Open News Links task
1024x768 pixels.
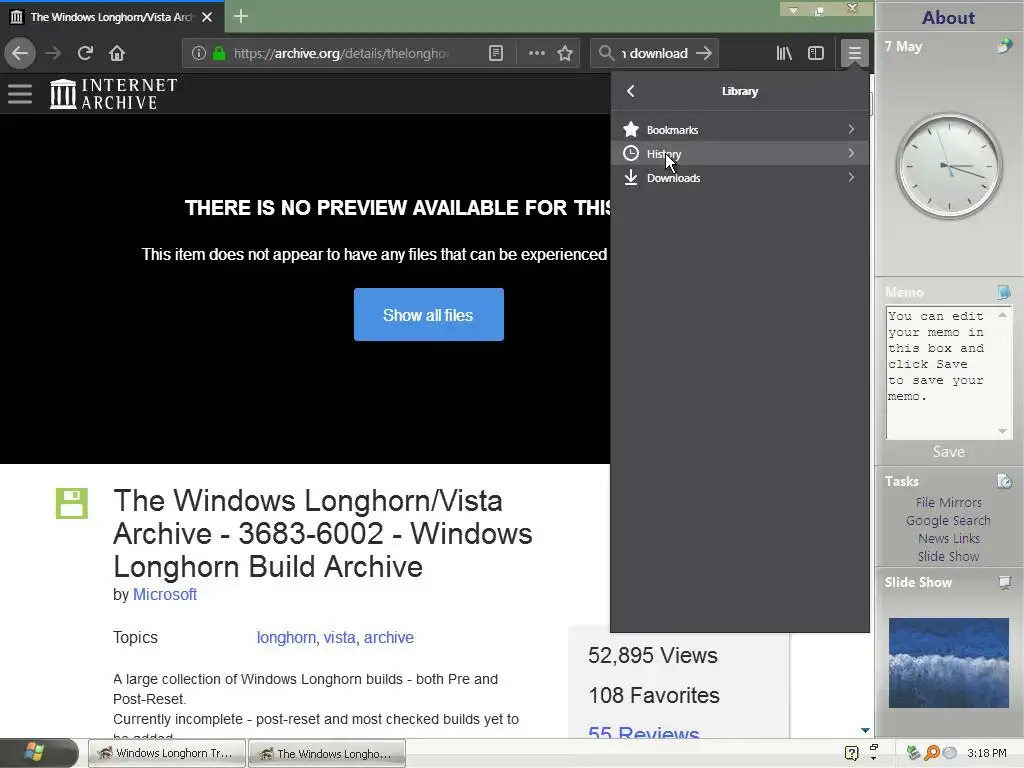(948, 538)
